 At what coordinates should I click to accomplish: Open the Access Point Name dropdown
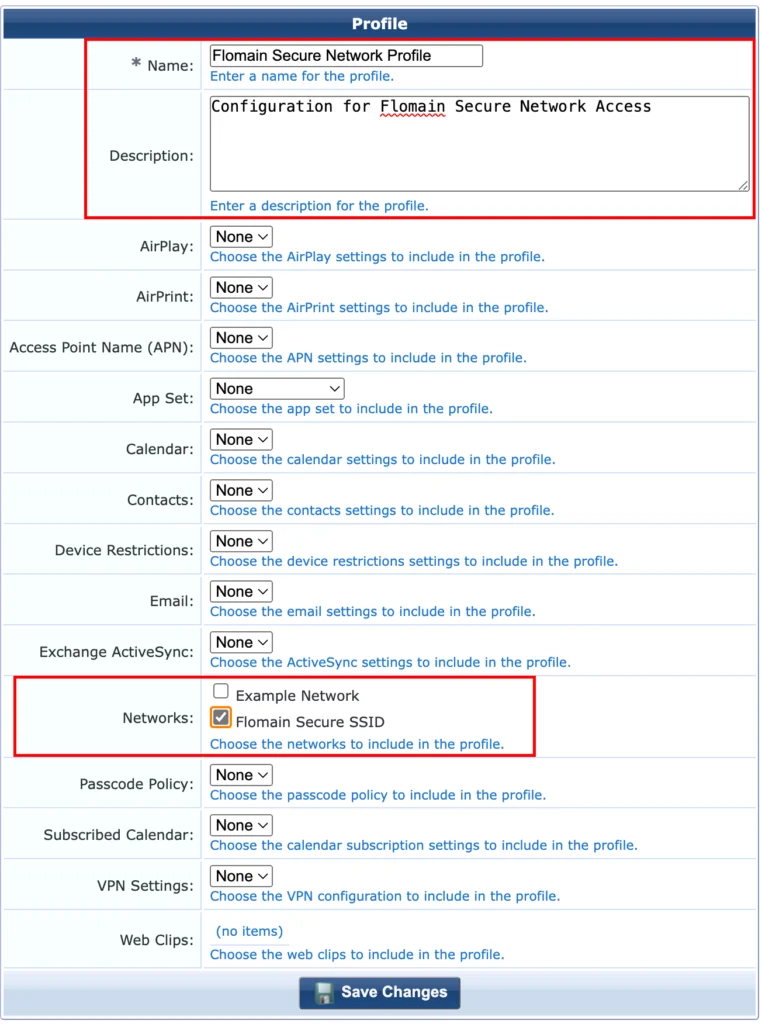click(x=240, y=337)
